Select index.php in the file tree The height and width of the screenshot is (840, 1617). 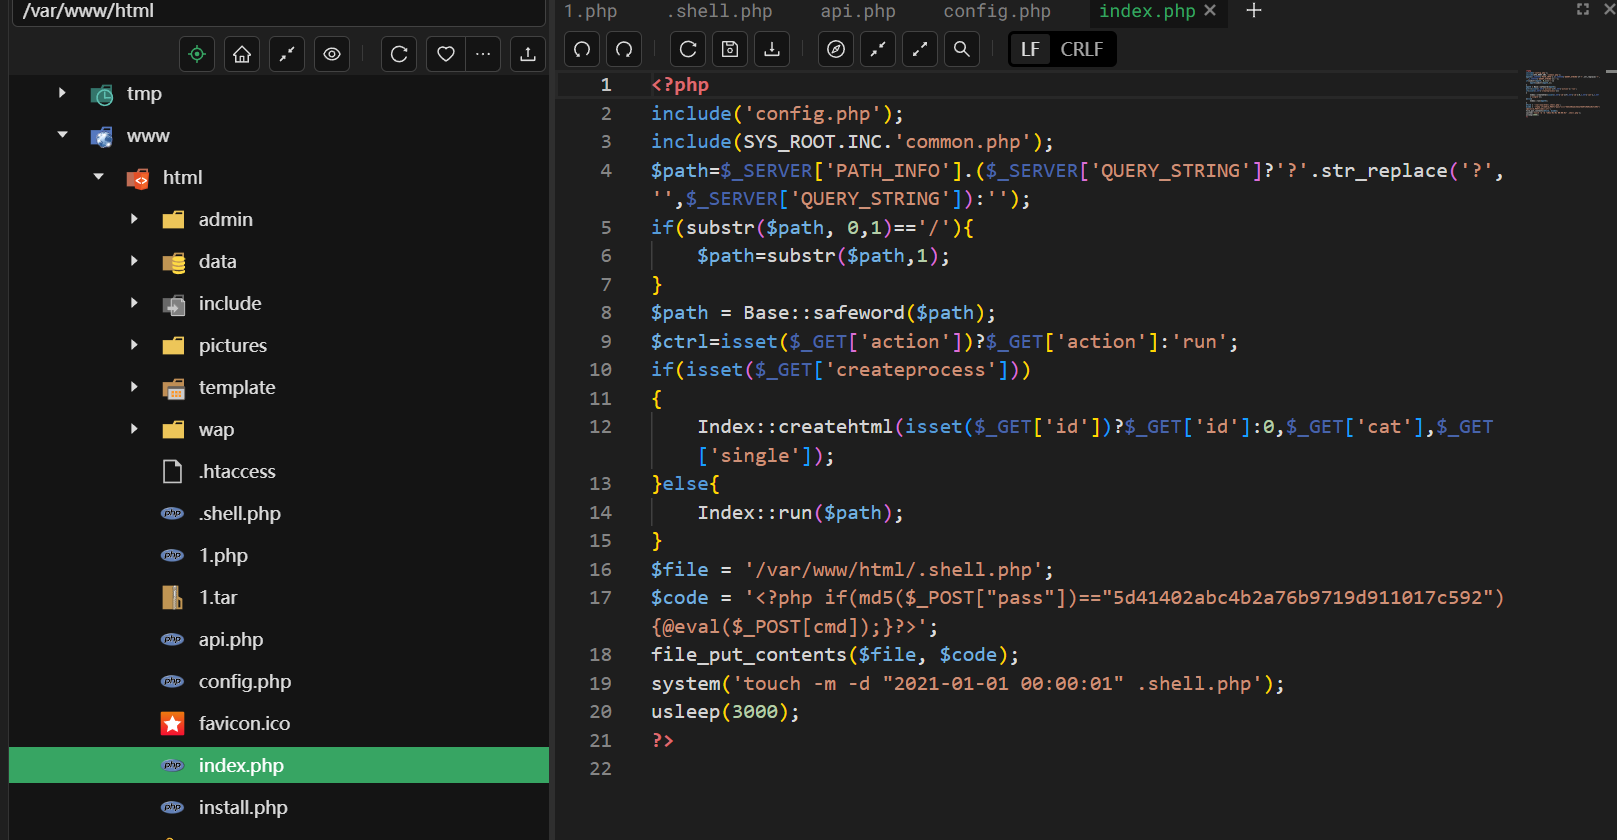point(279,765)
